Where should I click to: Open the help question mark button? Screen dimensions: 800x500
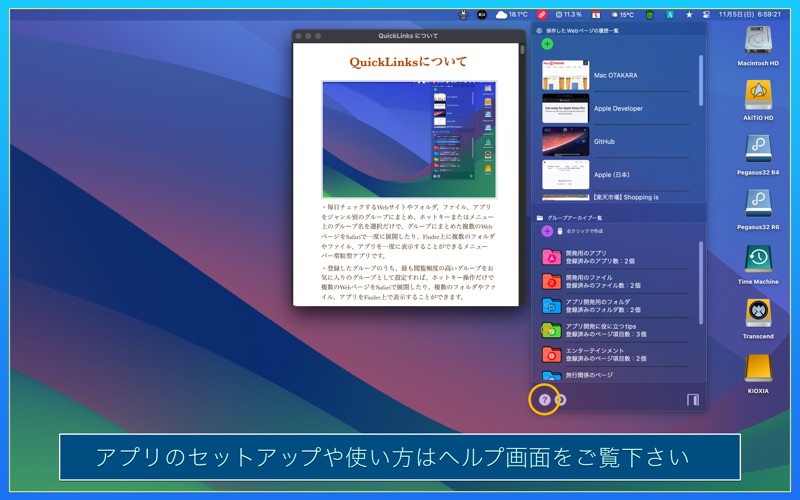(544, 400)
